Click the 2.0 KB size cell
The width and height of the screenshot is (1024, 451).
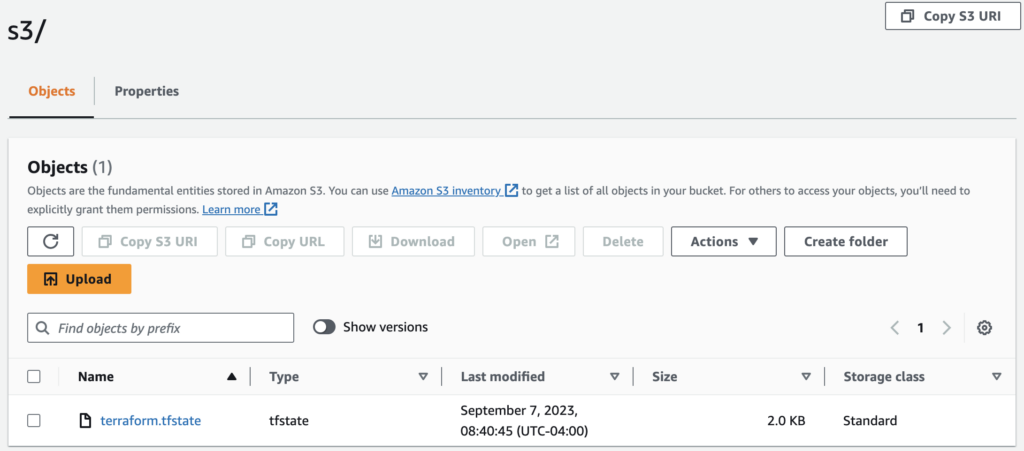[x=786, y=421]
